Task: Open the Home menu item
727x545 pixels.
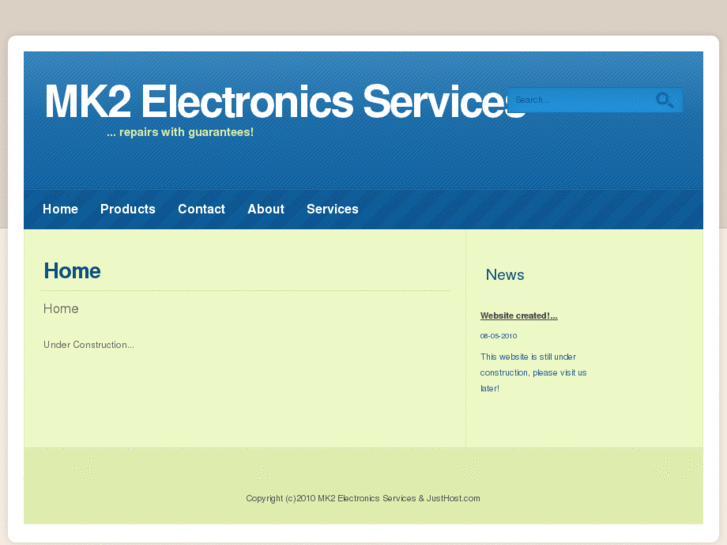Action: click(60, 209)
